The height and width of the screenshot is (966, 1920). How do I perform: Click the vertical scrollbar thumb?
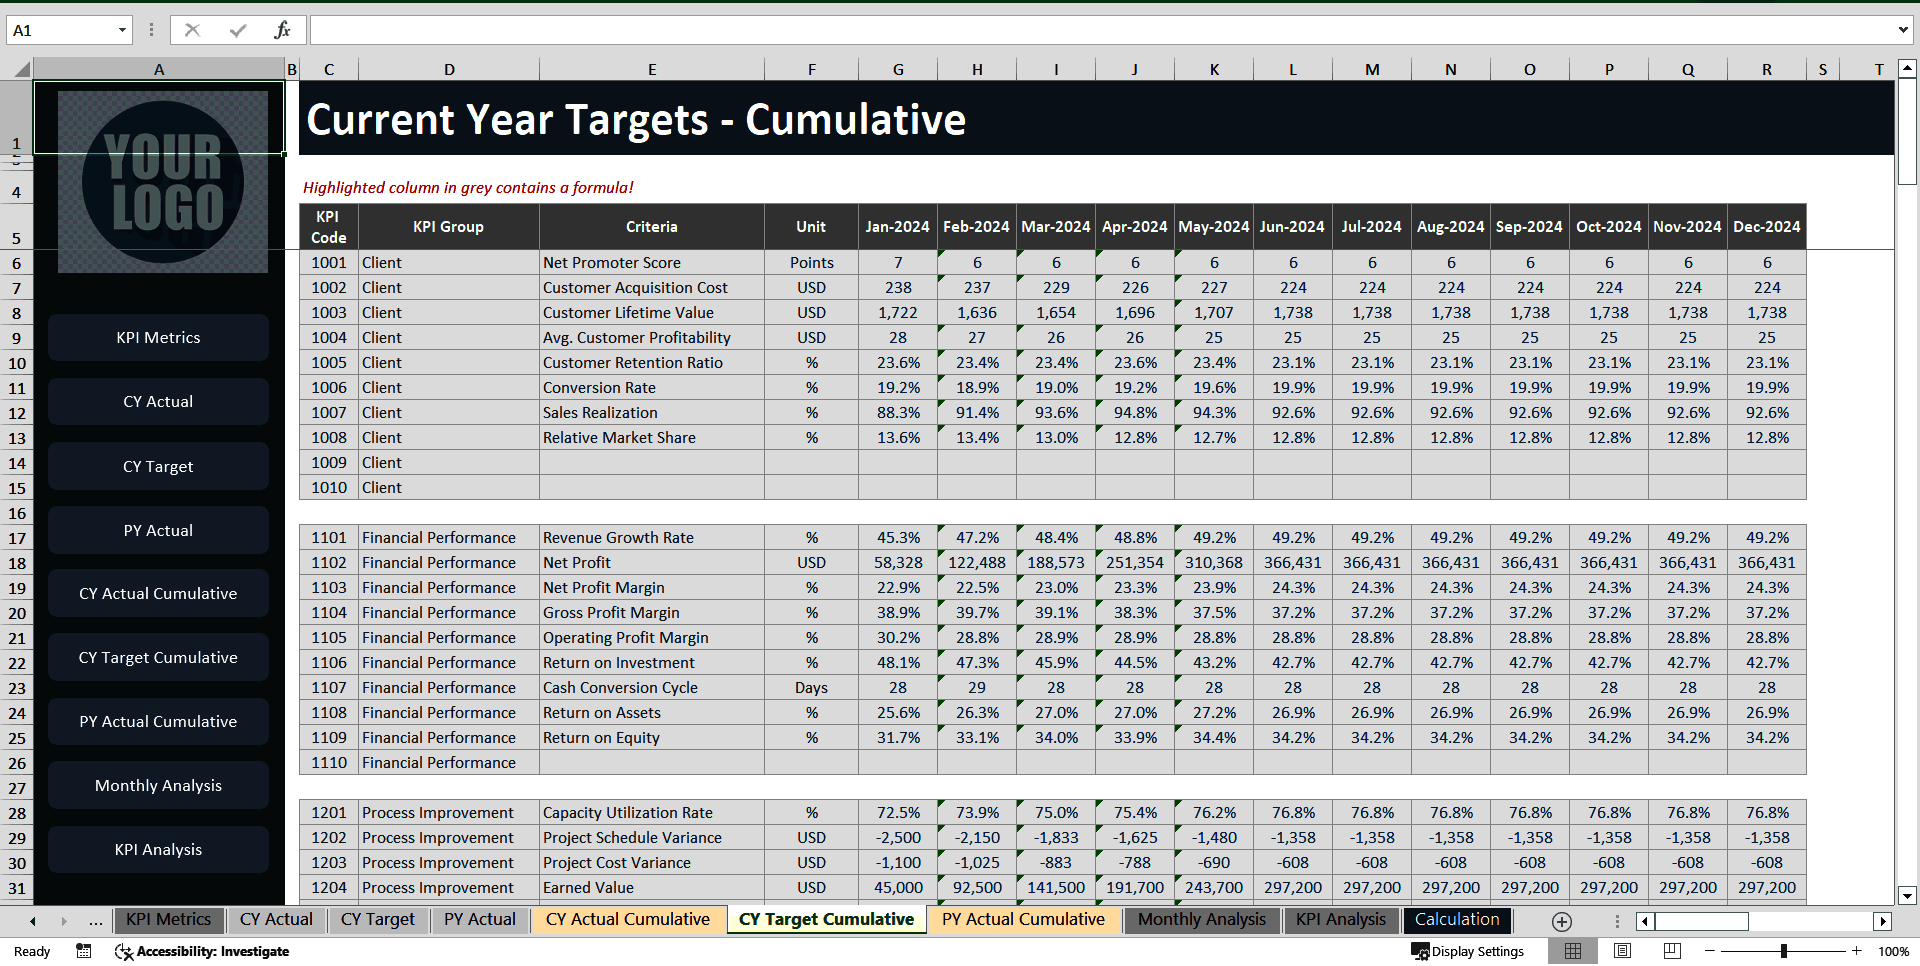click(x=1907, y=132)
